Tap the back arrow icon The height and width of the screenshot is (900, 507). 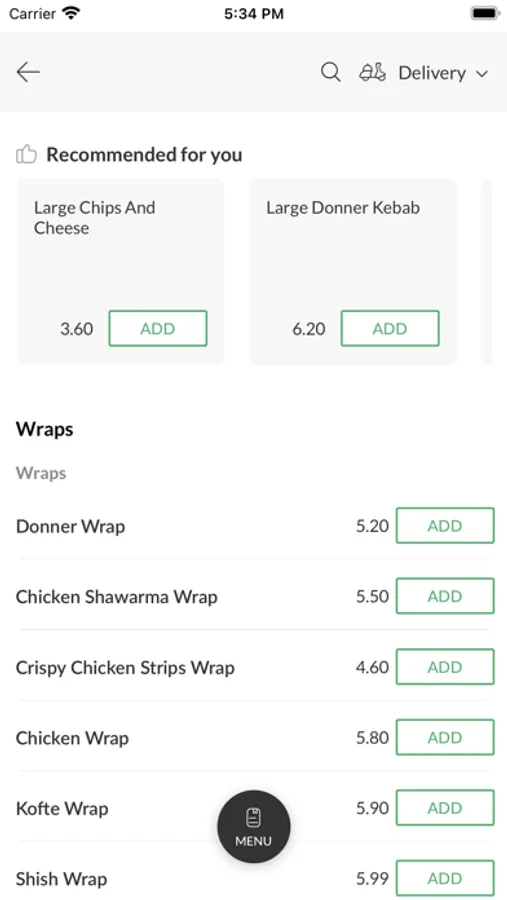(x=28, y=72)
